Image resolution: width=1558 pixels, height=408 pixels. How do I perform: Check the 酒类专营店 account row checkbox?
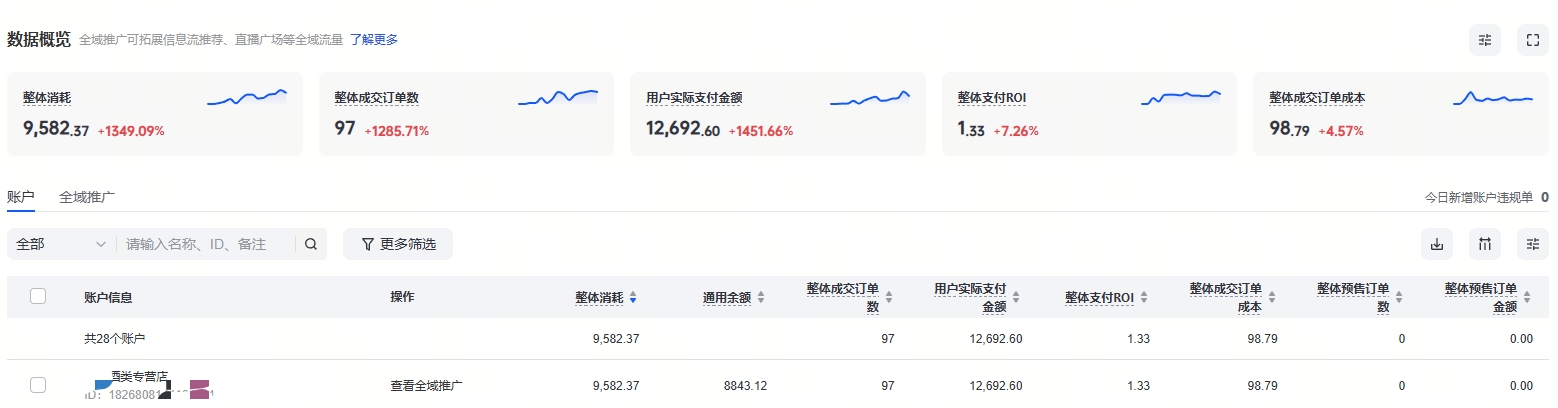pyautogui.click(x=38, y=385)
